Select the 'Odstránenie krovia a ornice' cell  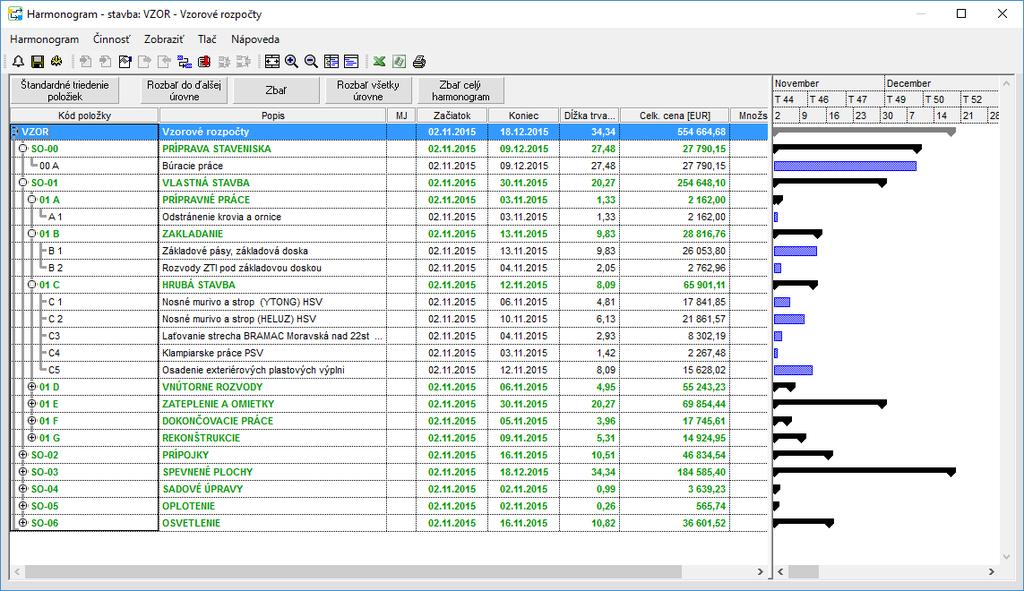pyautogui.click(x=273, y=217)
